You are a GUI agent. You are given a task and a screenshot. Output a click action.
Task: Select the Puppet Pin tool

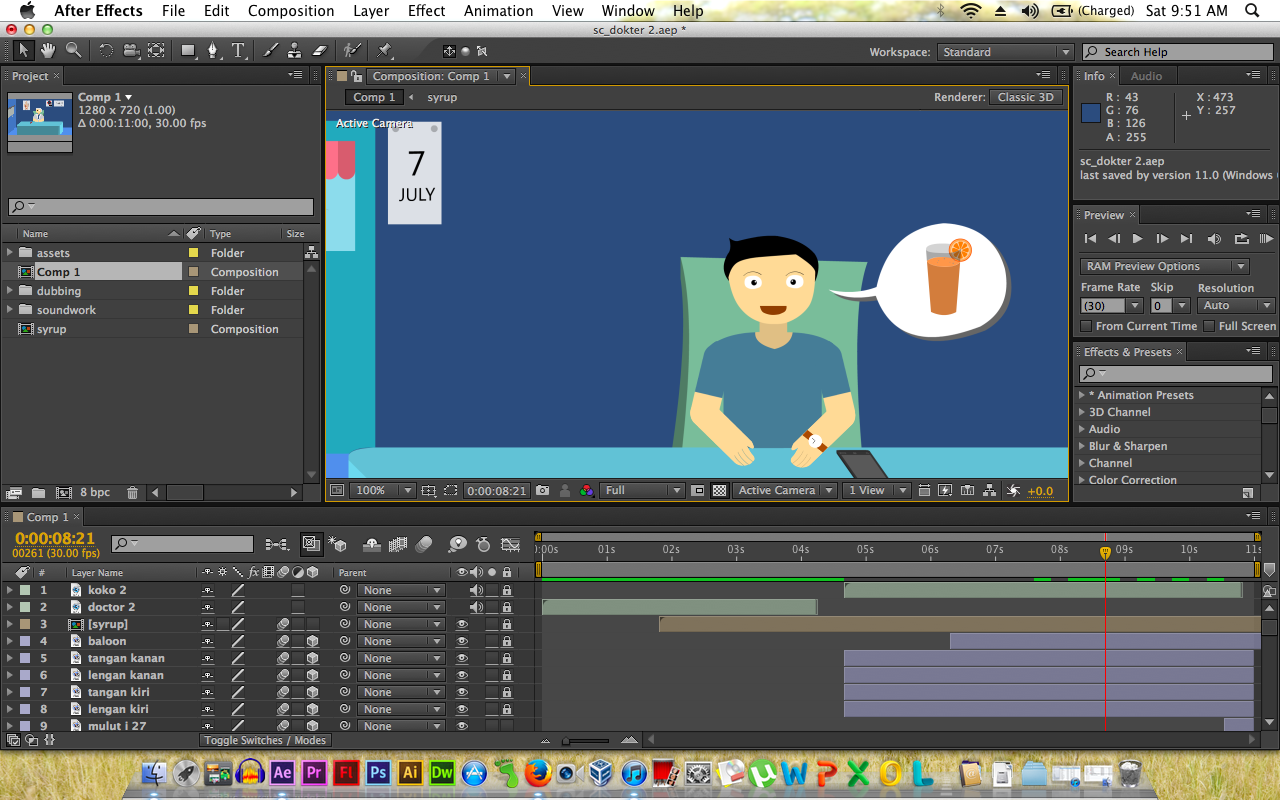[x=385, y=50]
